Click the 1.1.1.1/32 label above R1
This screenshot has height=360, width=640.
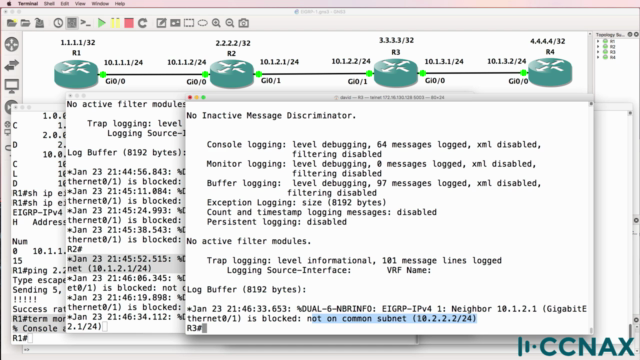pos(78,42)
